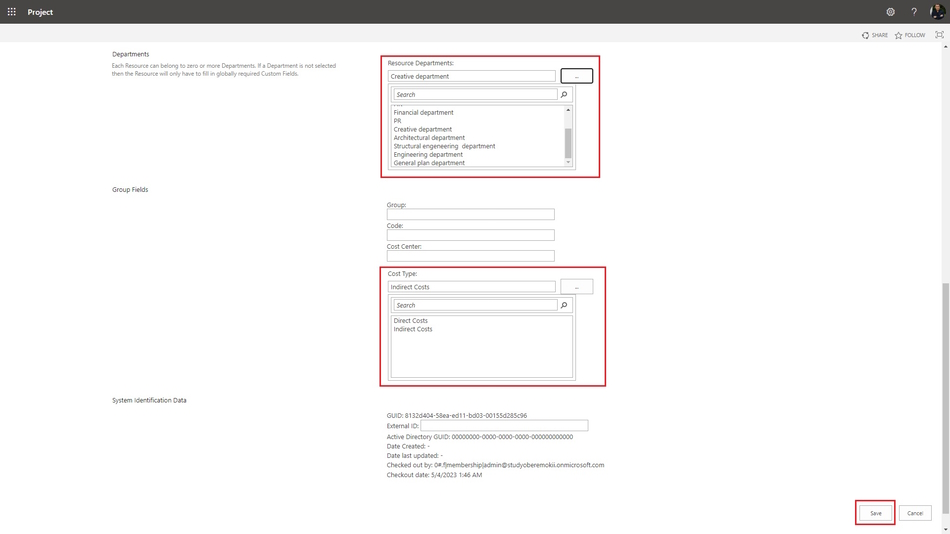
Task: Select Creative department in list
Action: [423, 129]
